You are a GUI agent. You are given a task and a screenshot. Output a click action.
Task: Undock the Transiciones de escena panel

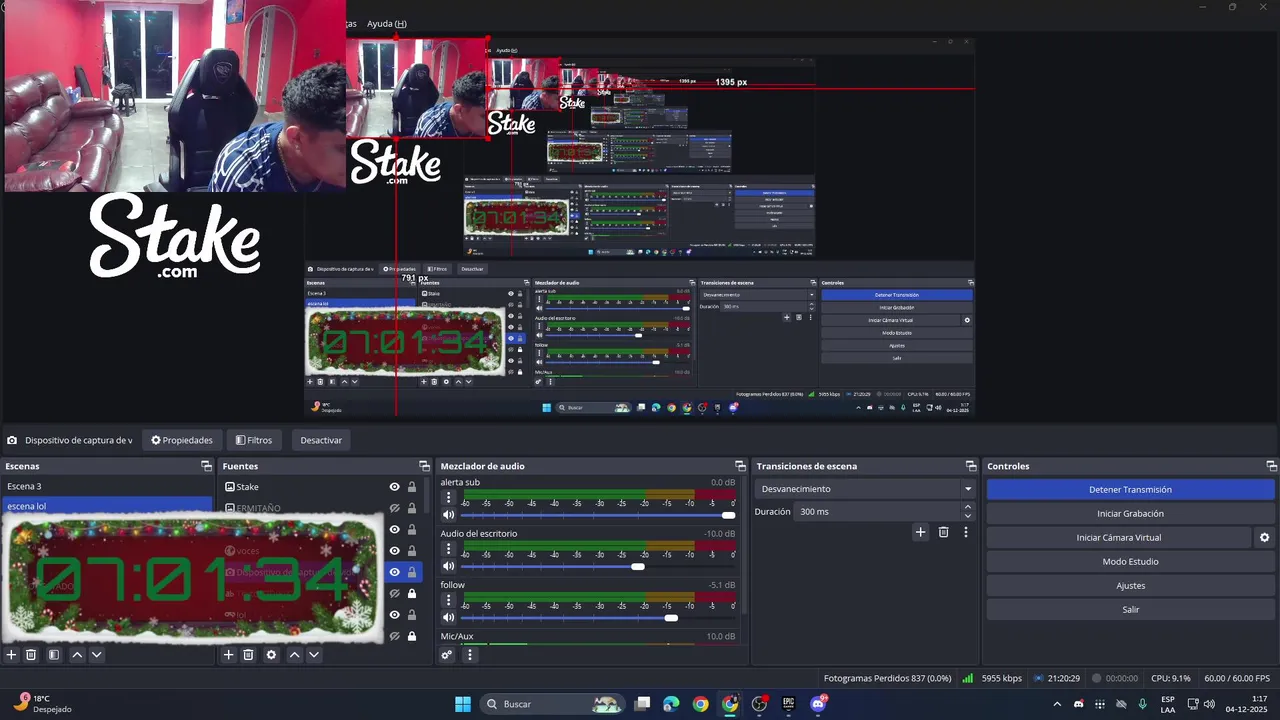[x=971, y=466]
